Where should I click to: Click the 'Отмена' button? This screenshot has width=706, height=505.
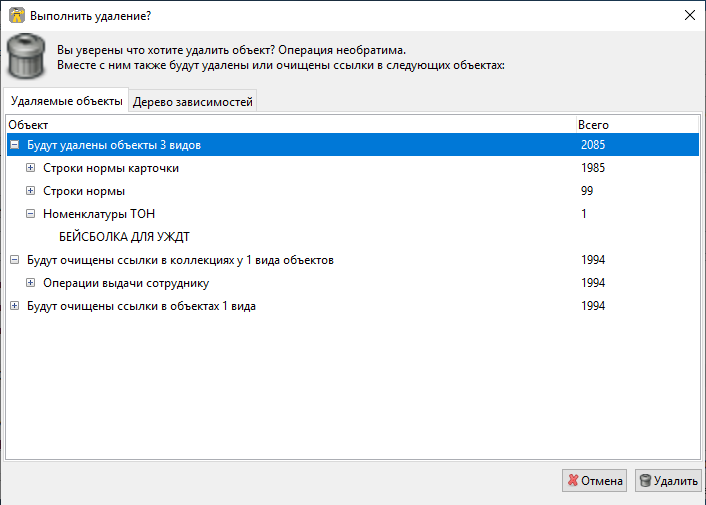(x=594, y=481)
